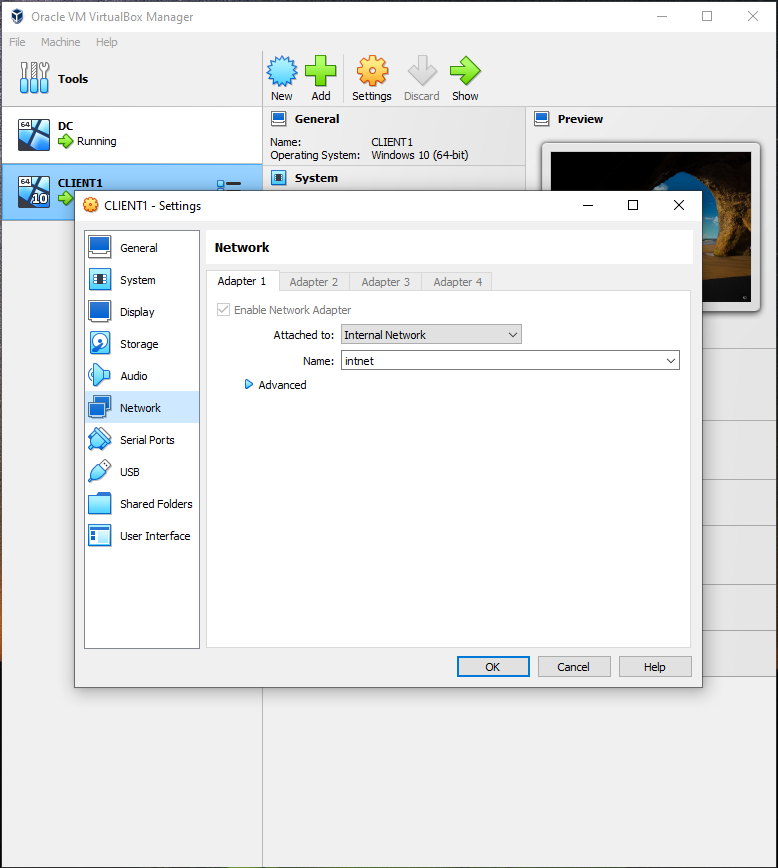Click the New machine toolbar icon
The height and width of the screenshot is (868, 778).
282,79
